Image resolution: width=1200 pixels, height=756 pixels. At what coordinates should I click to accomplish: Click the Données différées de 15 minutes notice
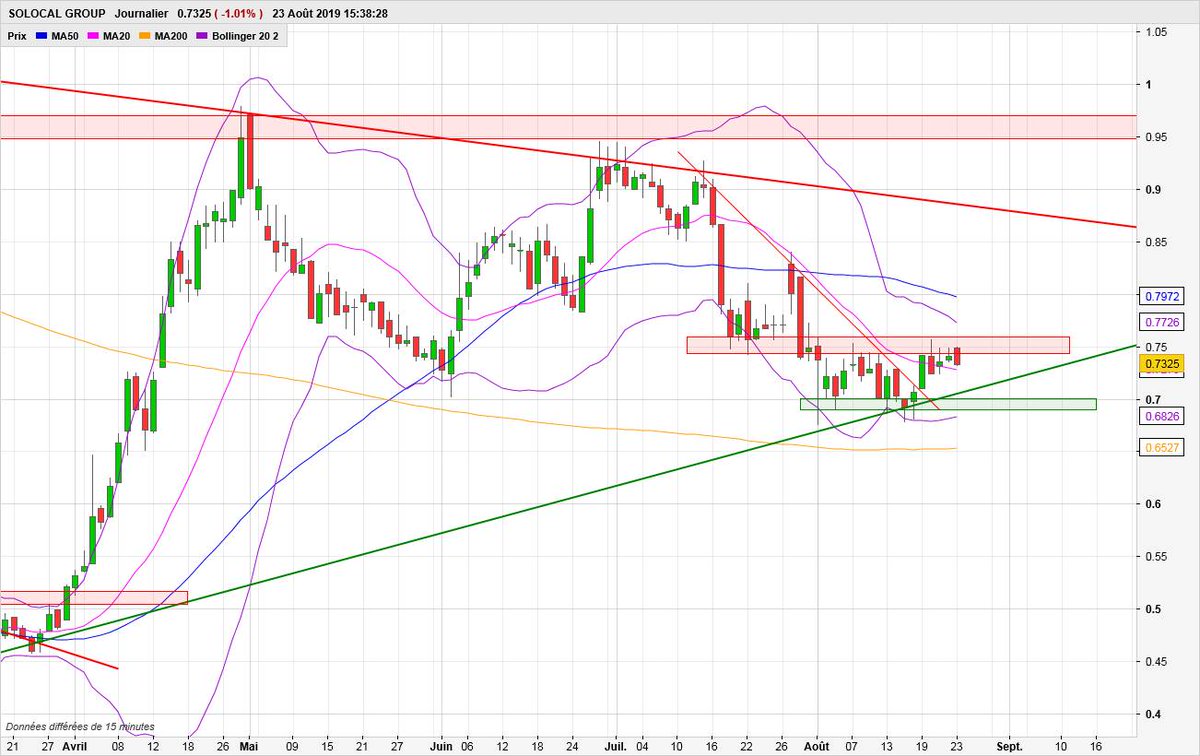coord(79,726)
